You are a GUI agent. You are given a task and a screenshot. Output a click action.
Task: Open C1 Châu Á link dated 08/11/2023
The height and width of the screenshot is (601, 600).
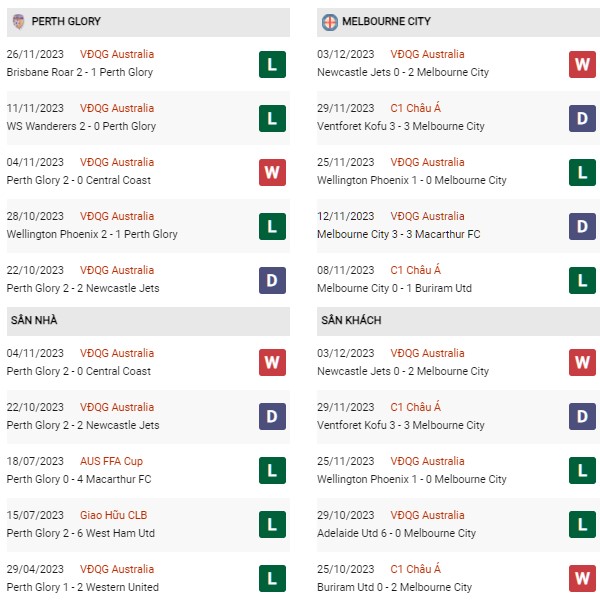click(x=416, y=270)
